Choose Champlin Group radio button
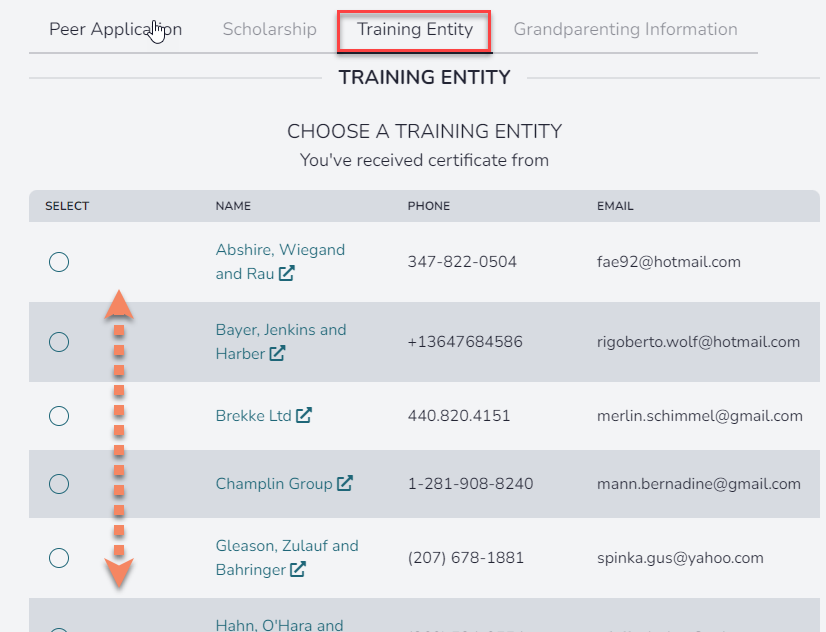 59,483
